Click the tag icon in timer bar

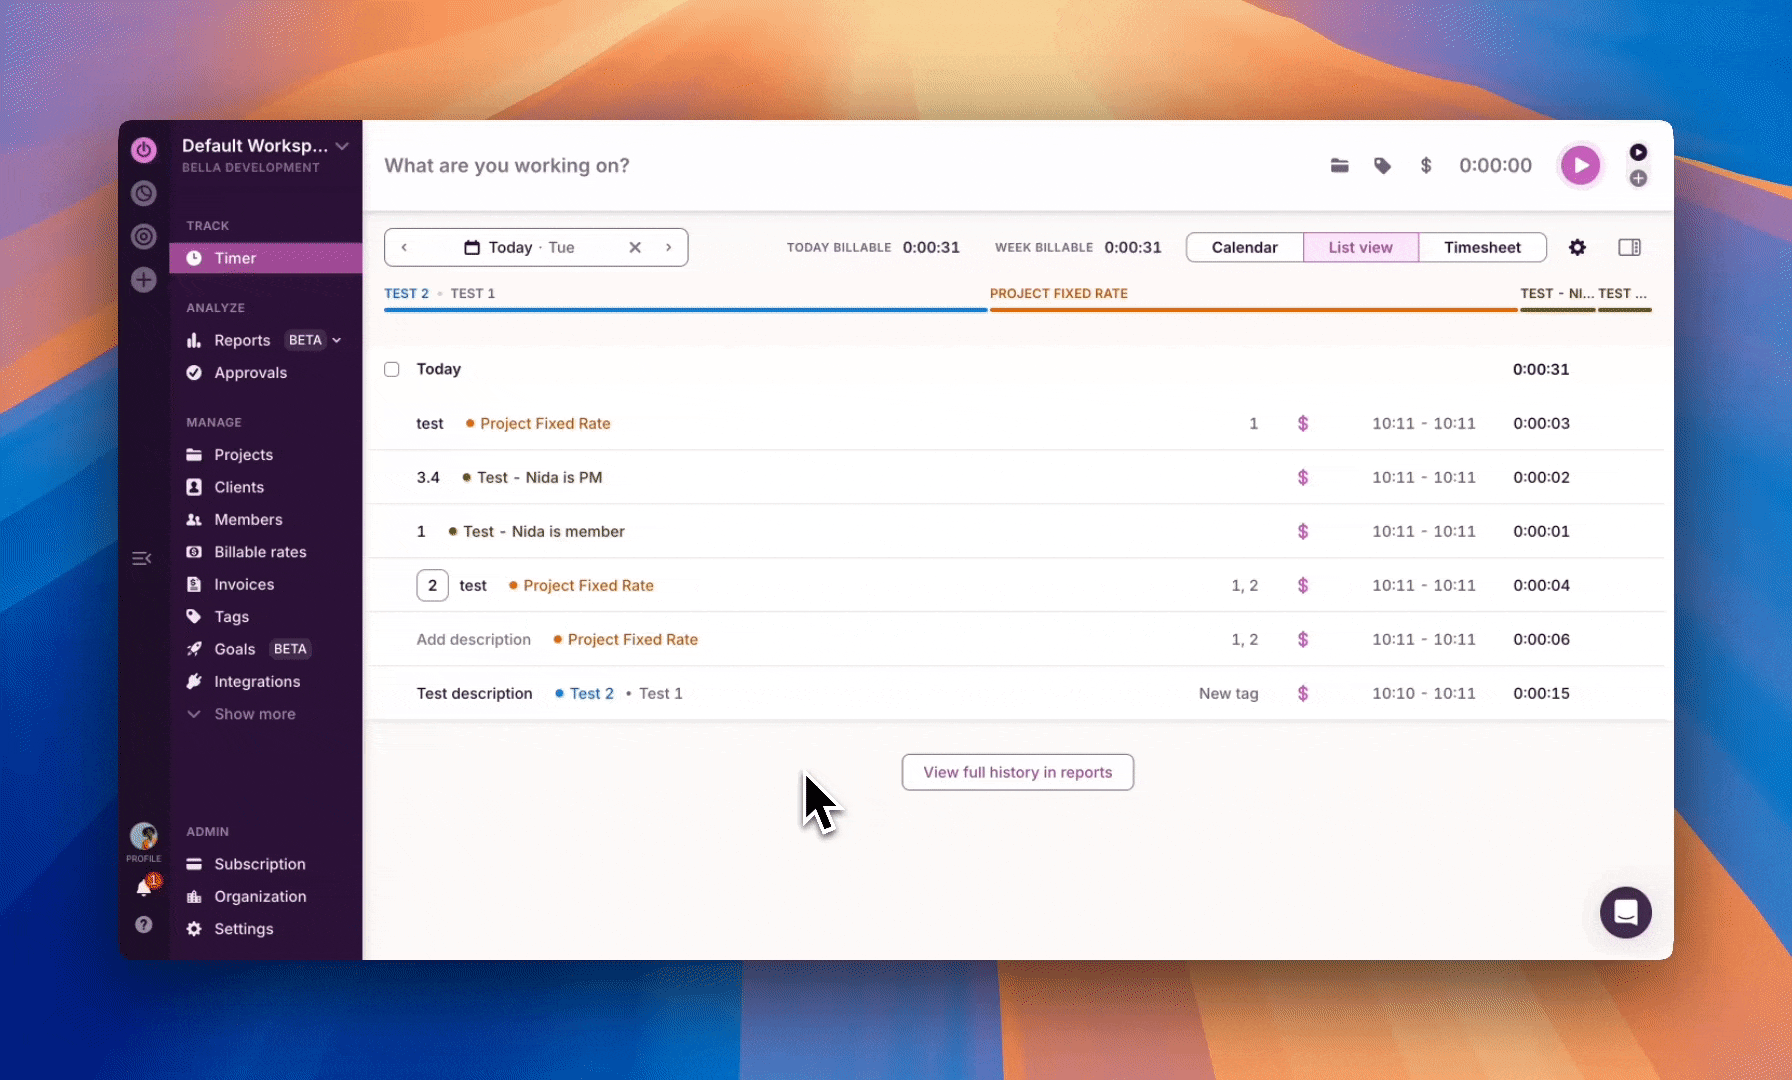pos(1382,166)
